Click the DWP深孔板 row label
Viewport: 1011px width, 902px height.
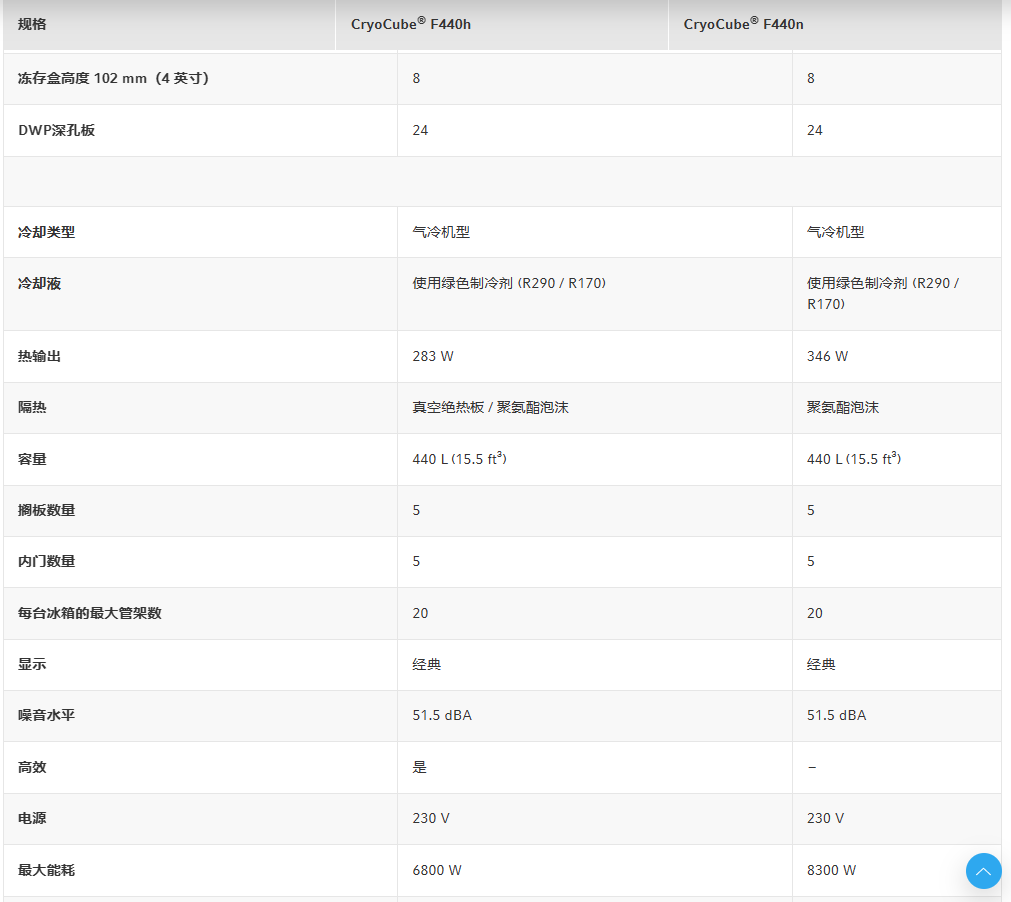pyautogui.click(x=57, y=130)
